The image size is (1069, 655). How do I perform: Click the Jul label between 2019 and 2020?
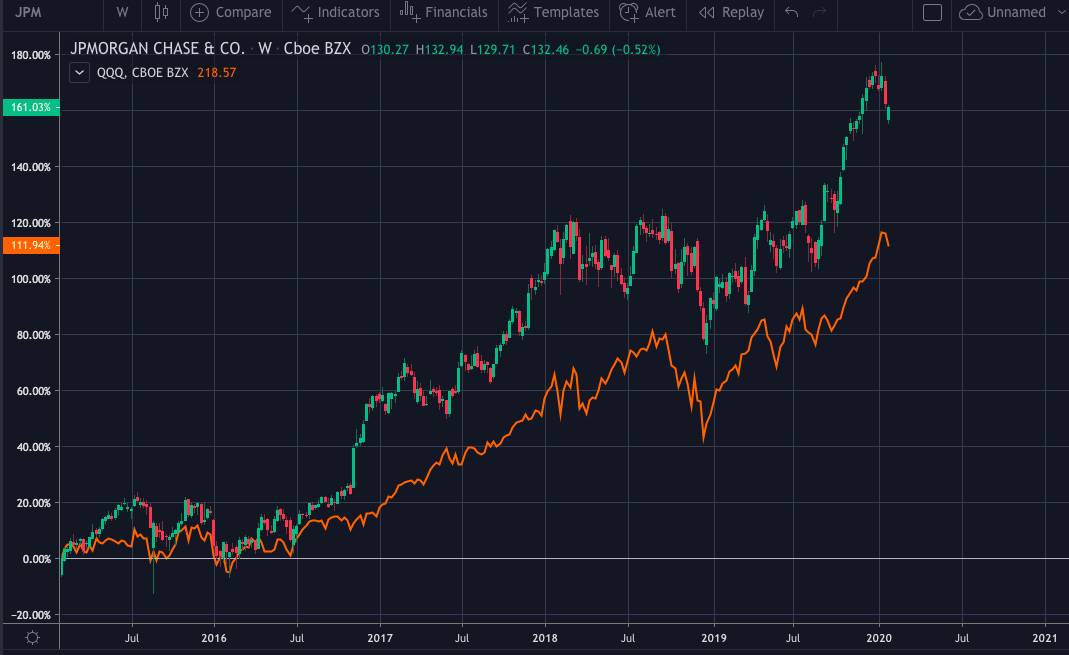click(x=793, y=638)
